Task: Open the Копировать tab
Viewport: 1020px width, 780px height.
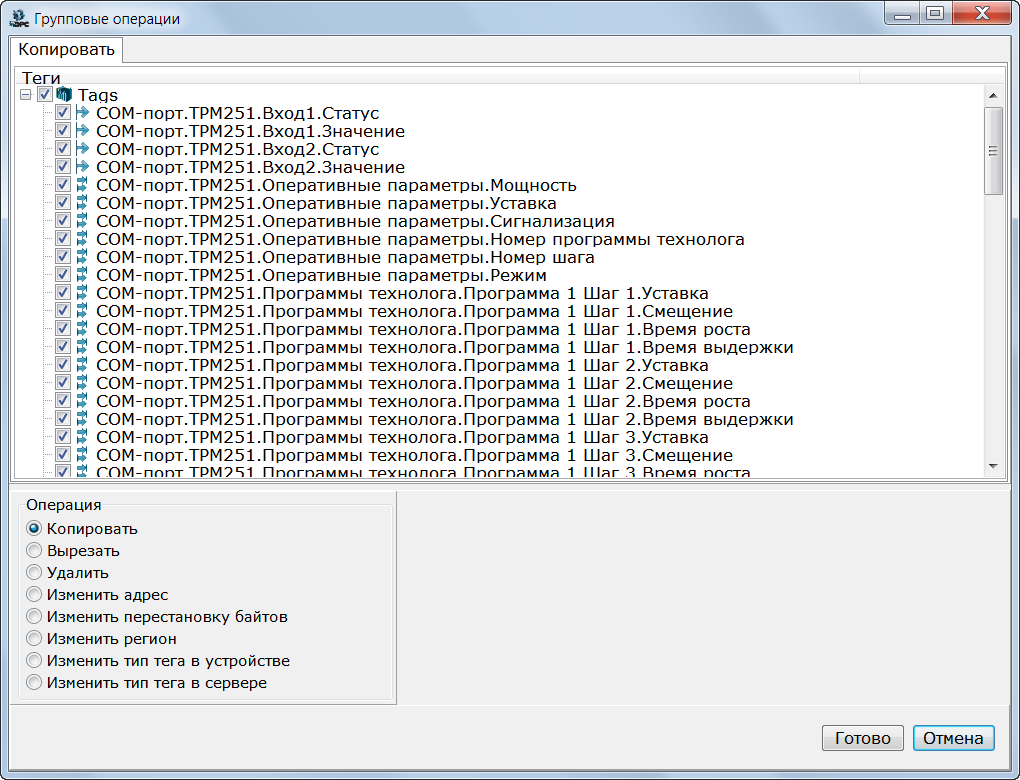Action: (66, 49)
